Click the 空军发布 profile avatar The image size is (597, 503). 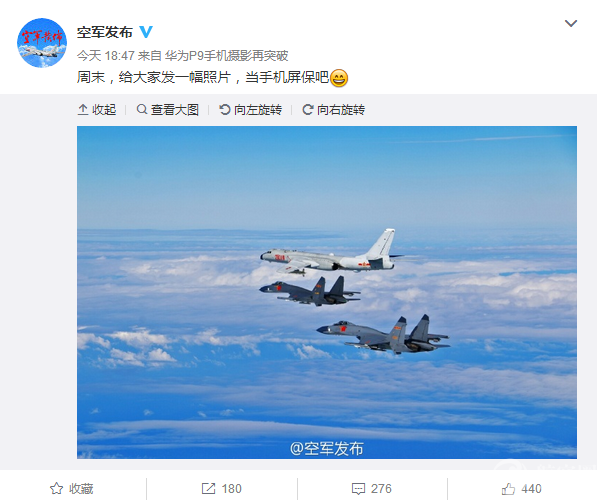[x=42, y=43]
